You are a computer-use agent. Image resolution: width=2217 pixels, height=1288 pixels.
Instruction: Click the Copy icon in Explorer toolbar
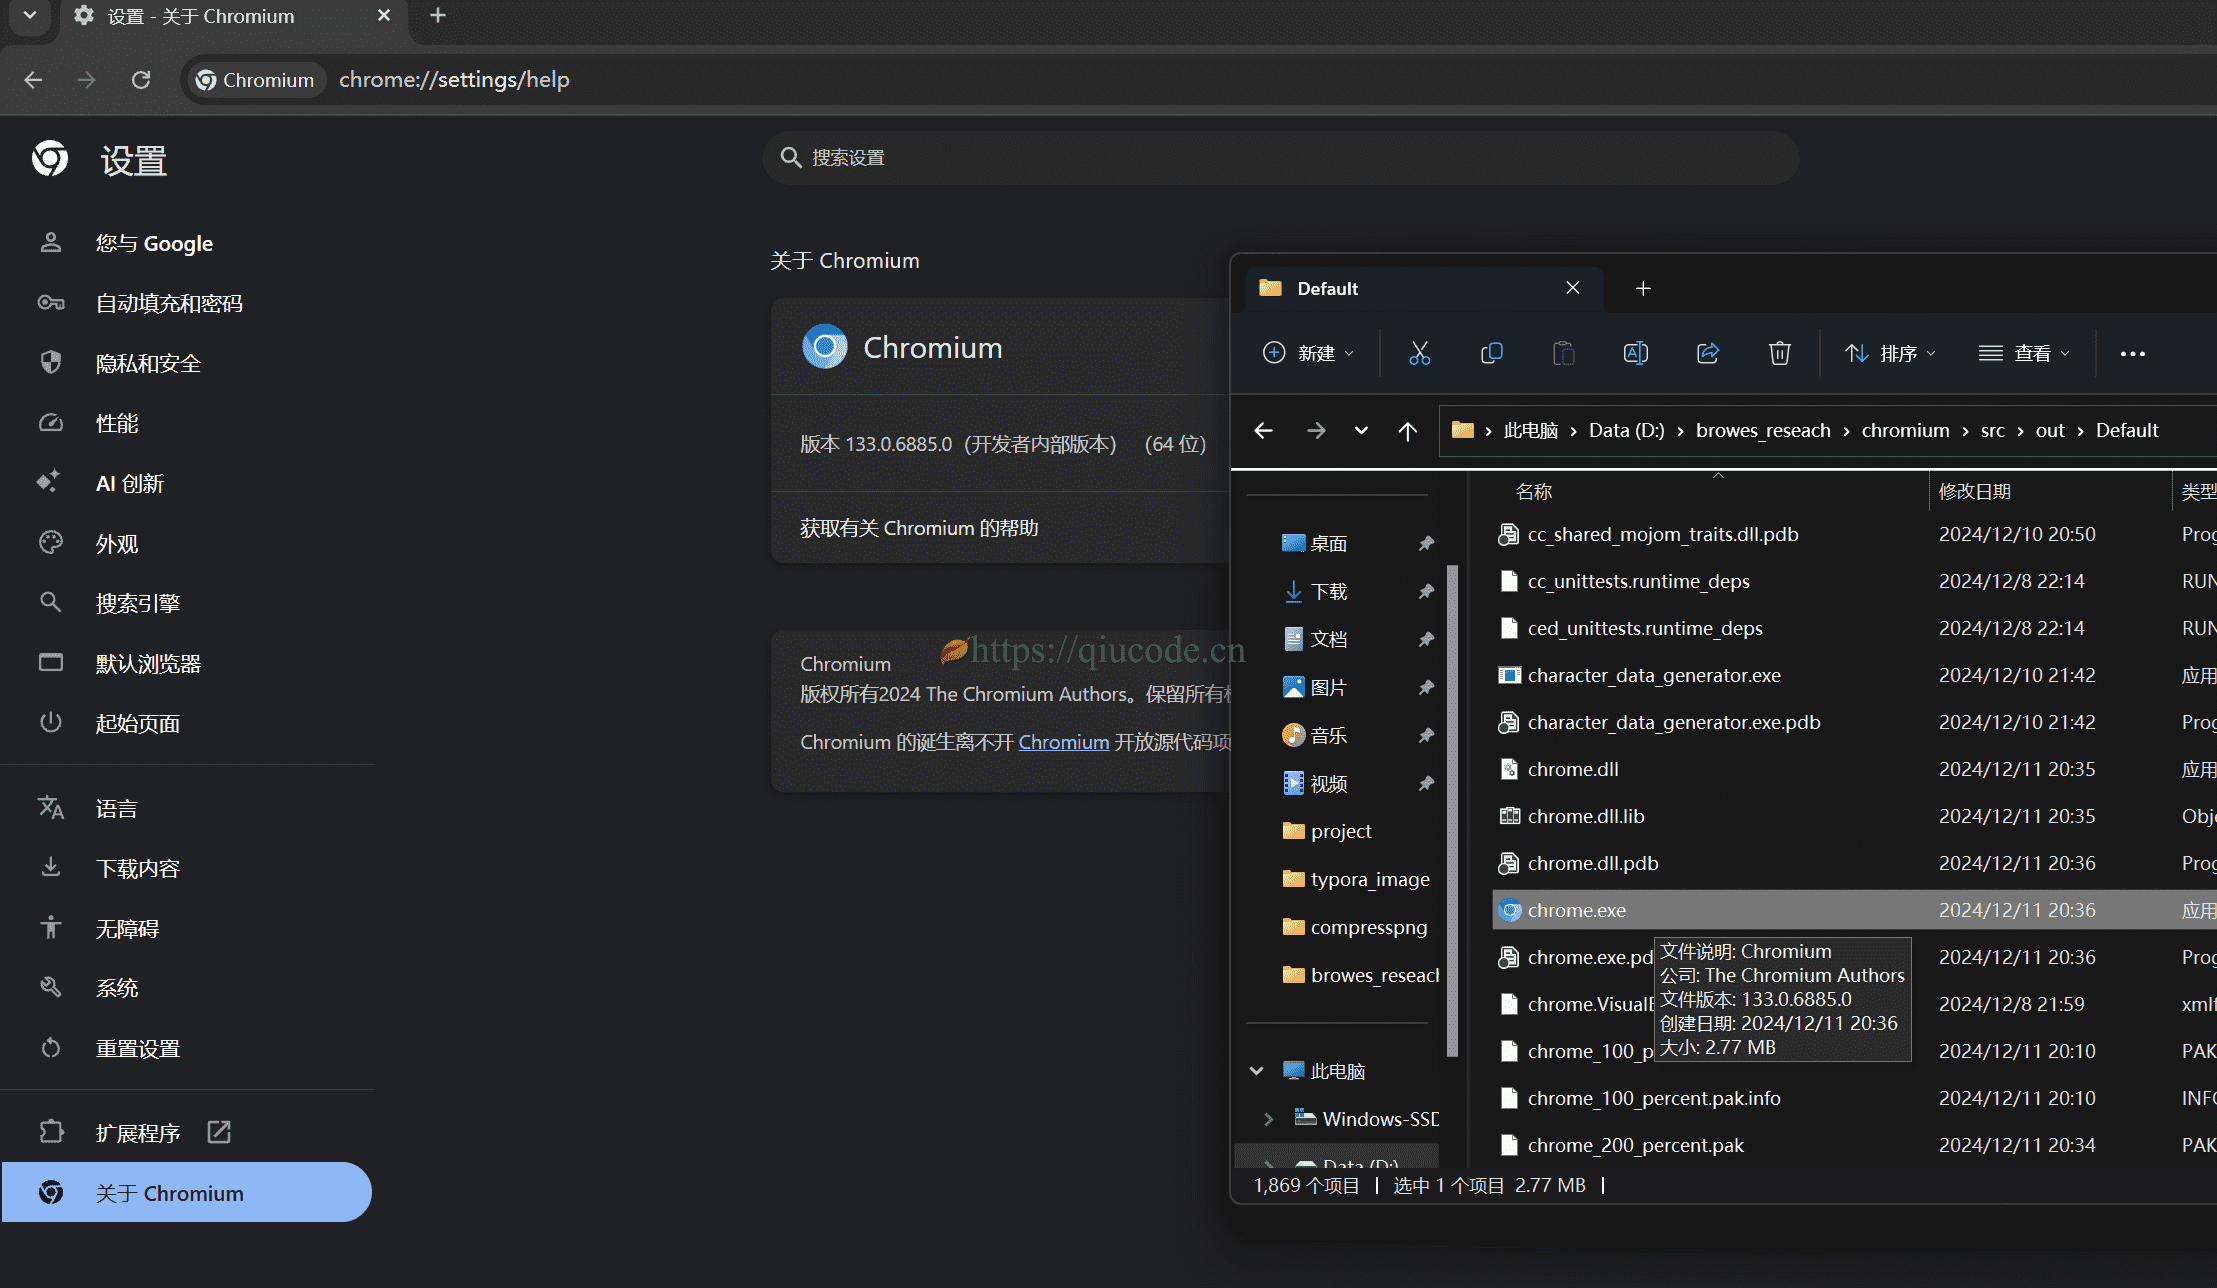click(x=1491, y=353)
